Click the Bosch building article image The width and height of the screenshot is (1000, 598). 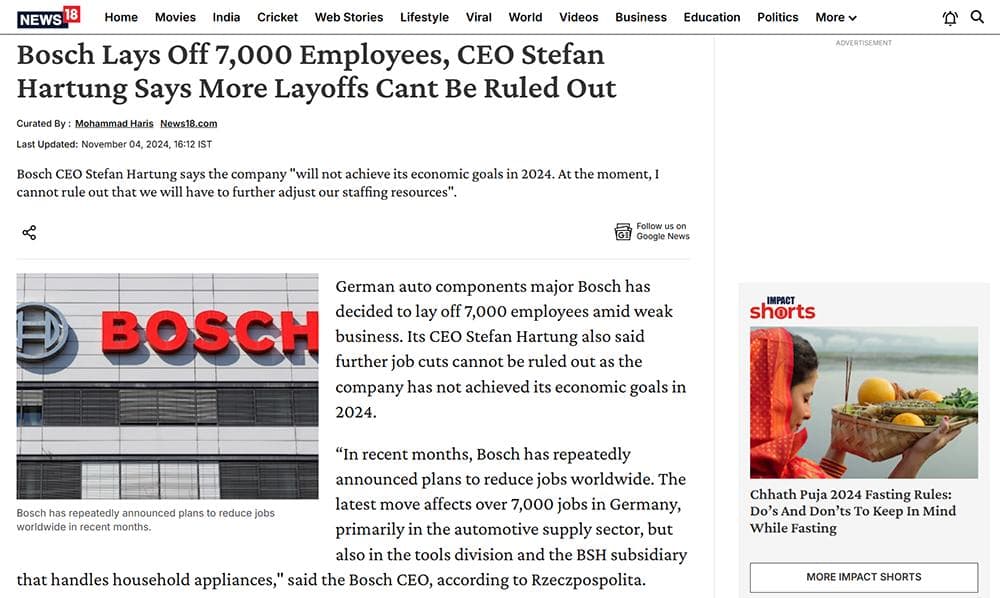pos(168,386)
